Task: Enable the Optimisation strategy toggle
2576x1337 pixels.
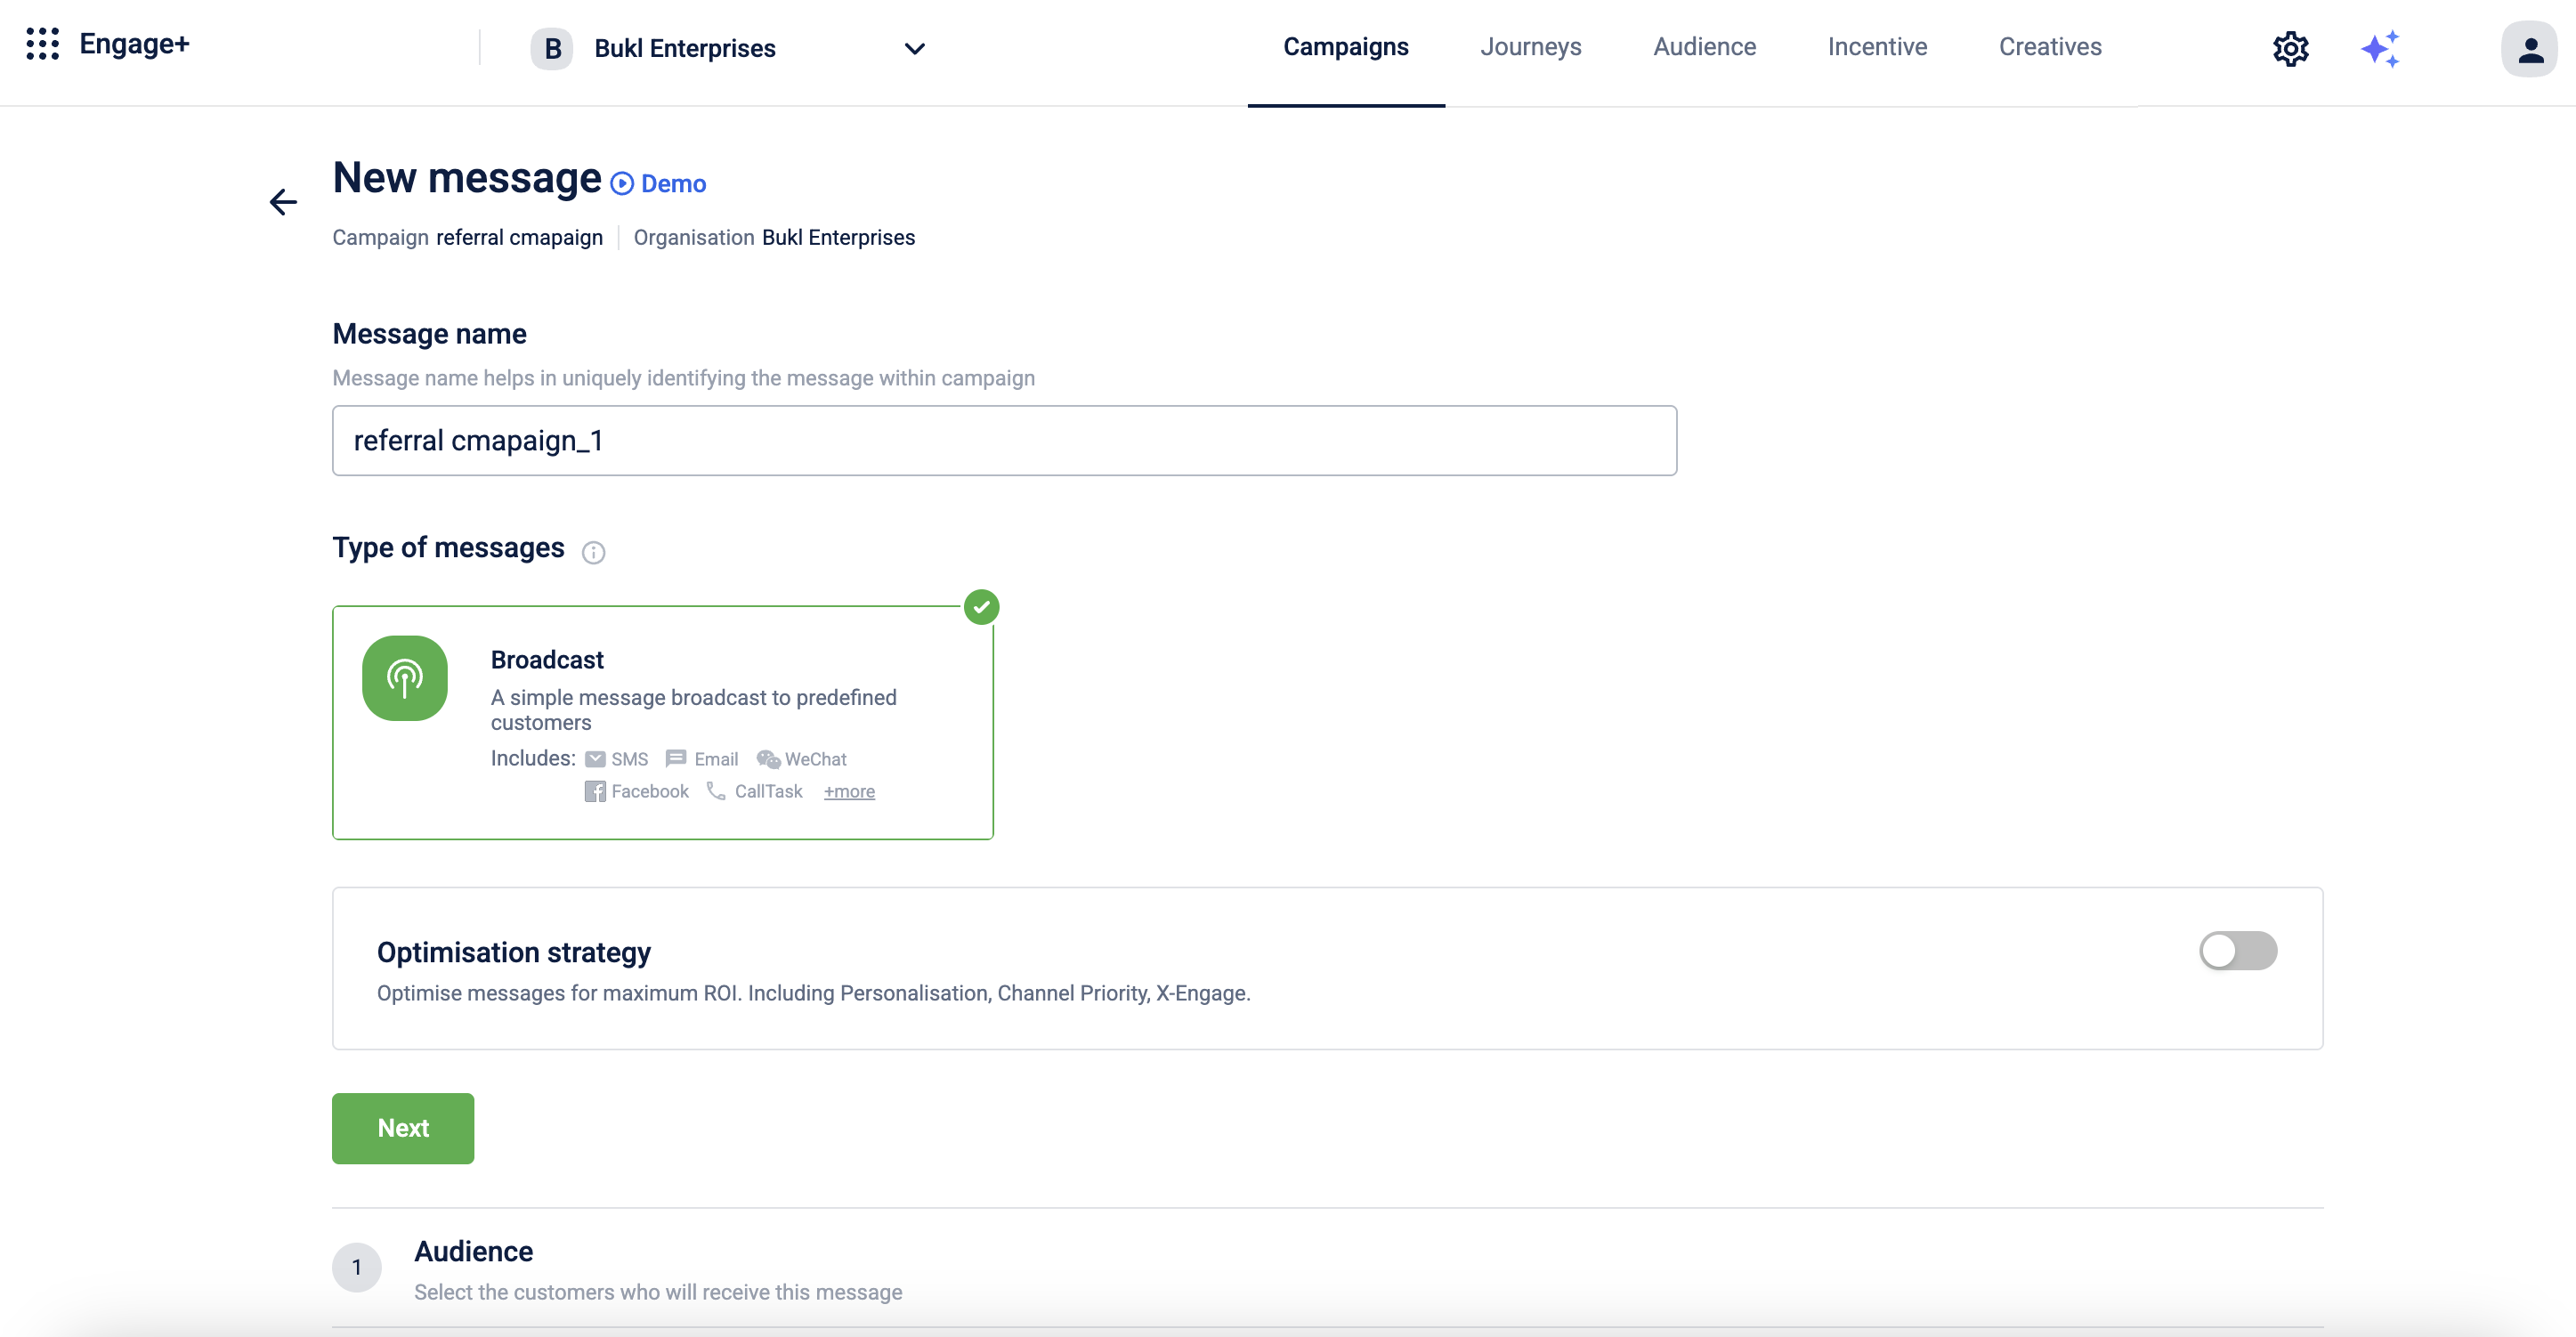Action: pos(2237,950)
